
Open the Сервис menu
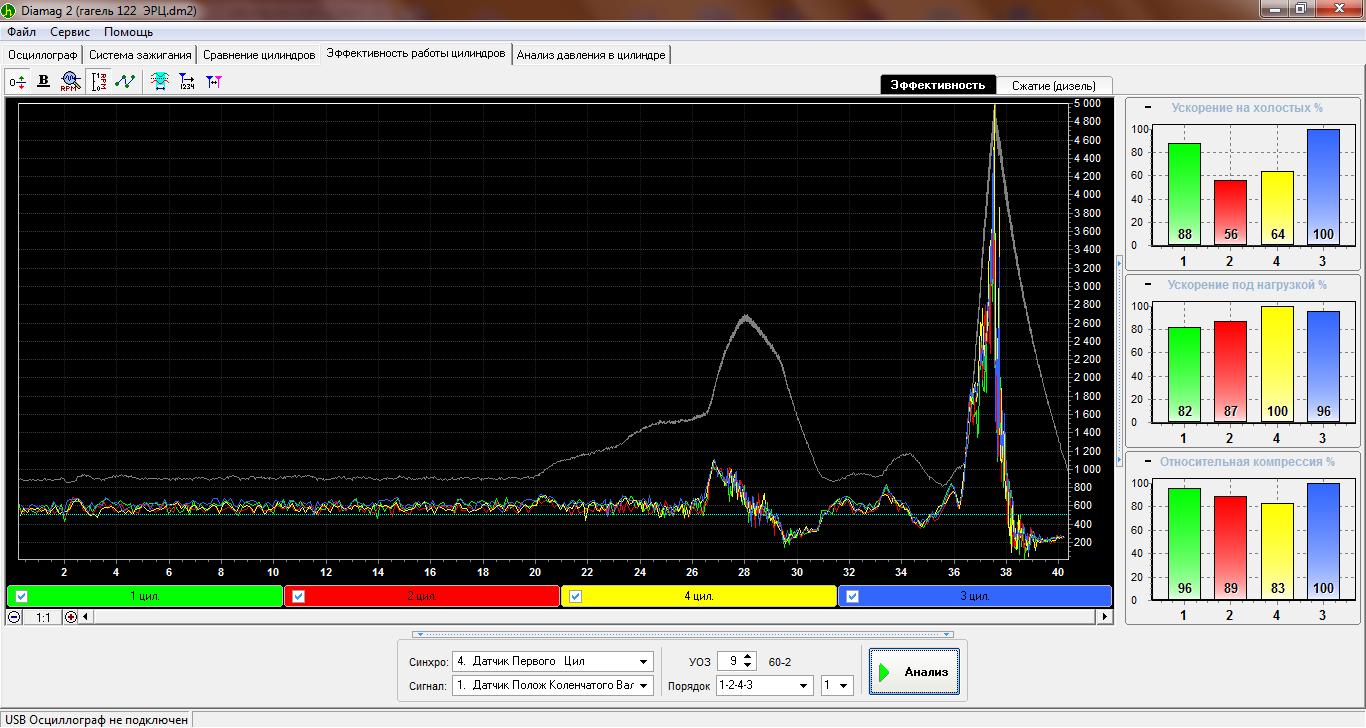tap(70, 32)
